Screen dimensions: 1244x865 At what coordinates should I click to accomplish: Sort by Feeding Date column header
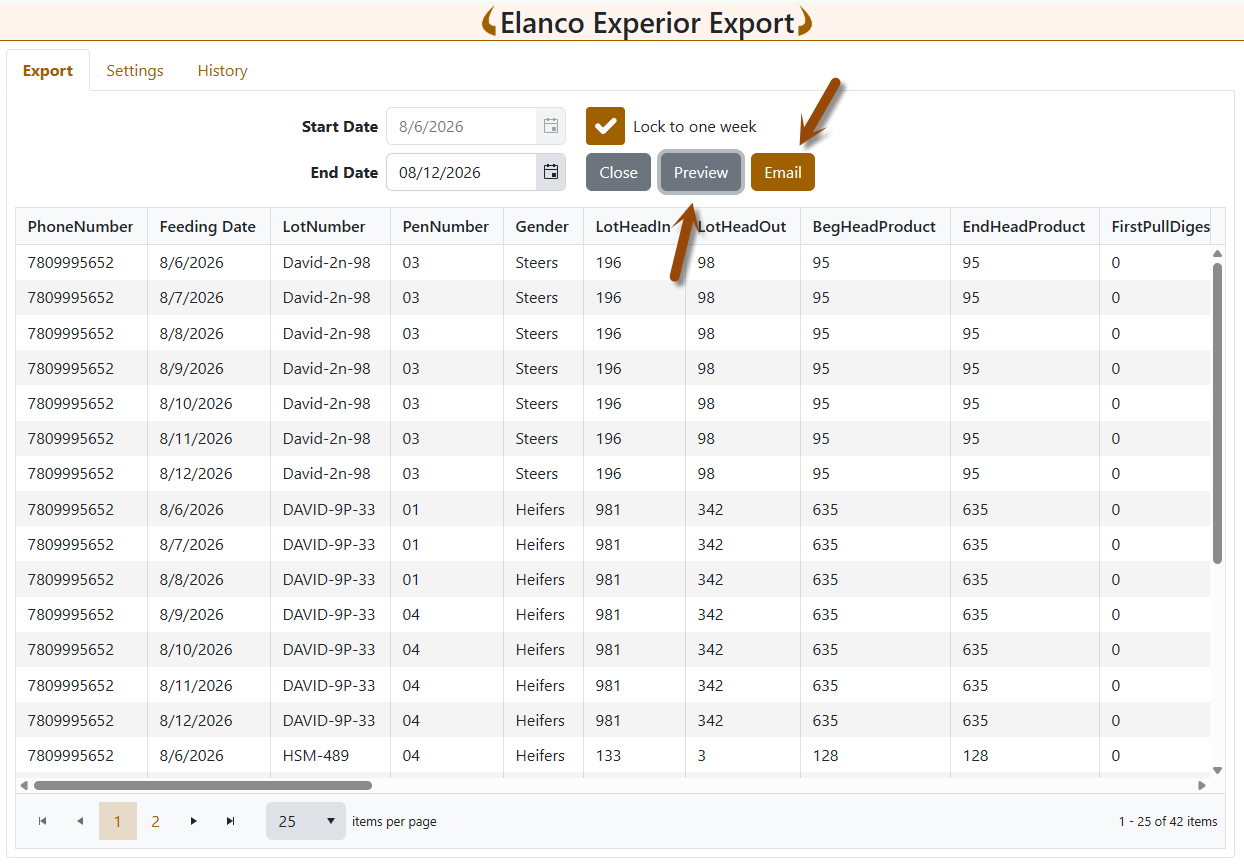tap(208, 227)
